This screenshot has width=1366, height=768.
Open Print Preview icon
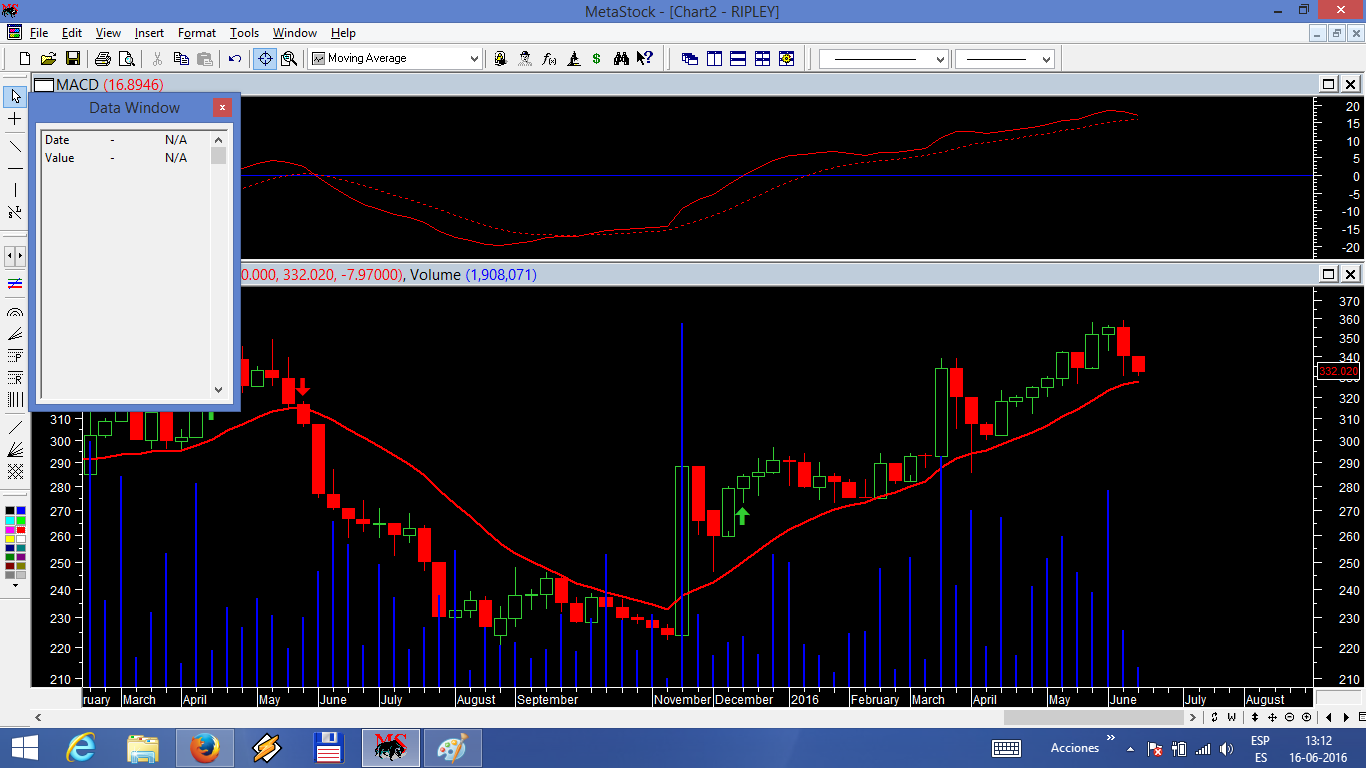coord(126,58)
